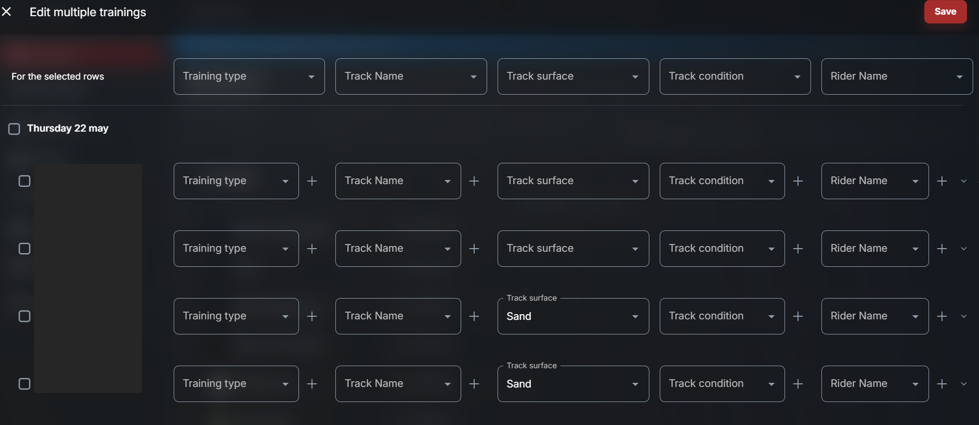The width and height of the screenshot is (979, 425).
Task: Open the third row Sand track surface dropdown
Action: (x=573, y=316)
